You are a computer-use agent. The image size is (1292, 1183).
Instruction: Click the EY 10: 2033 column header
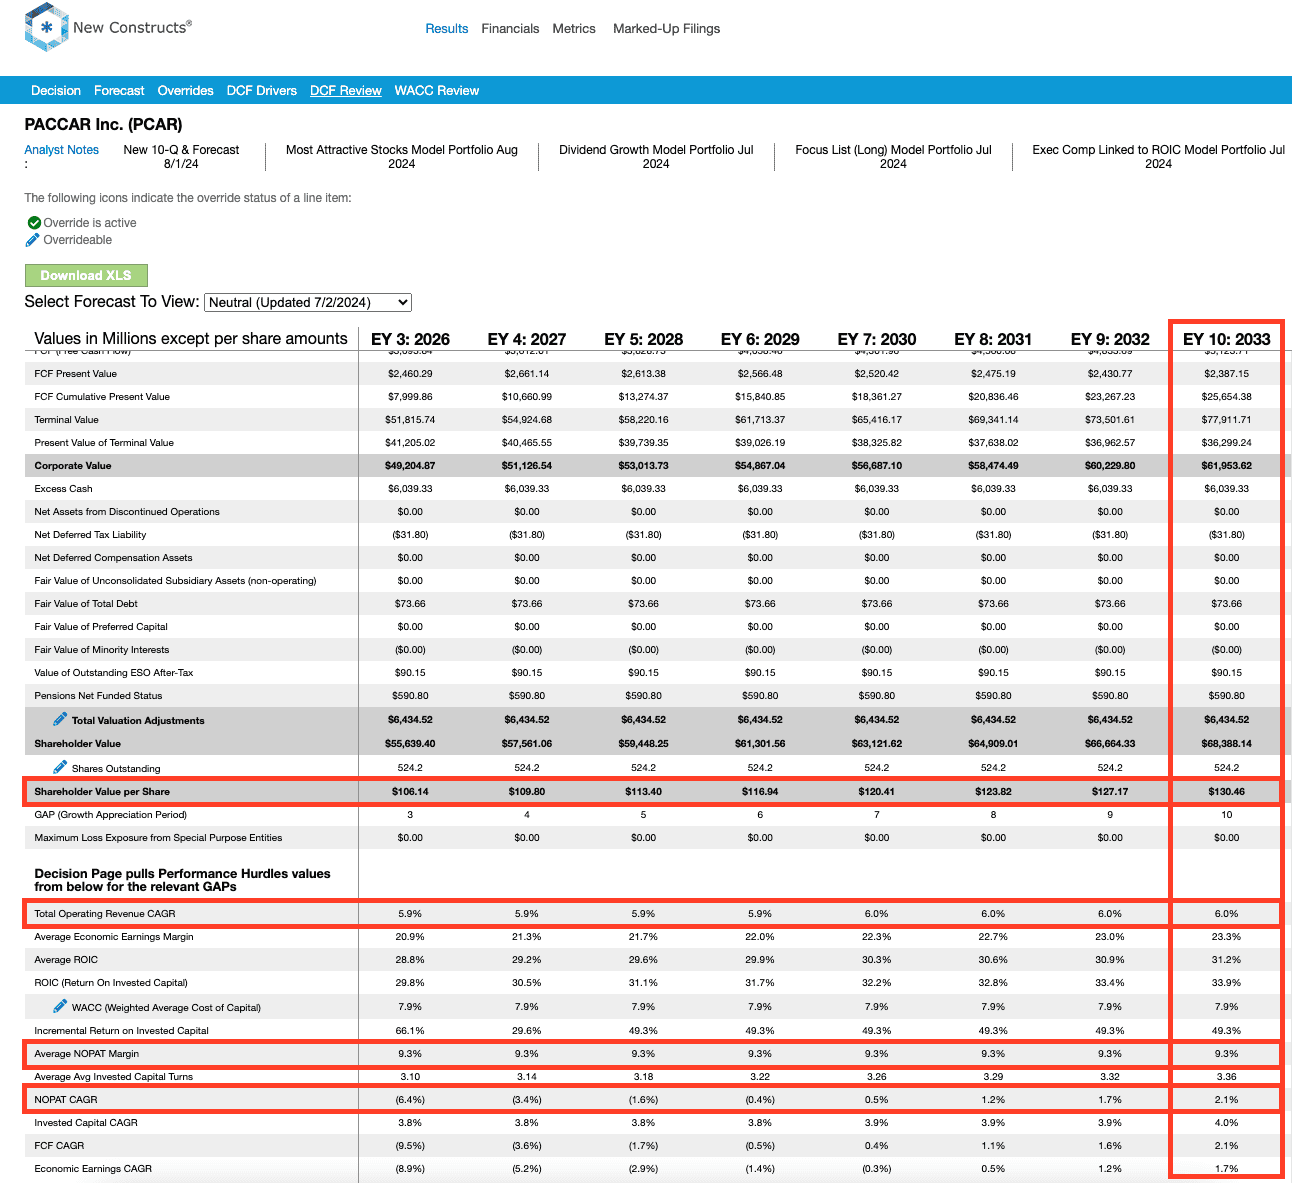point(1226,339)
